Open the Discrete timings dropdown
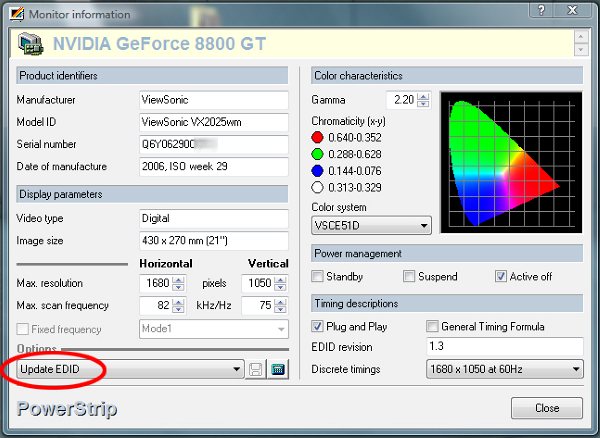600x438 pixels. click(x=505, y=369)
